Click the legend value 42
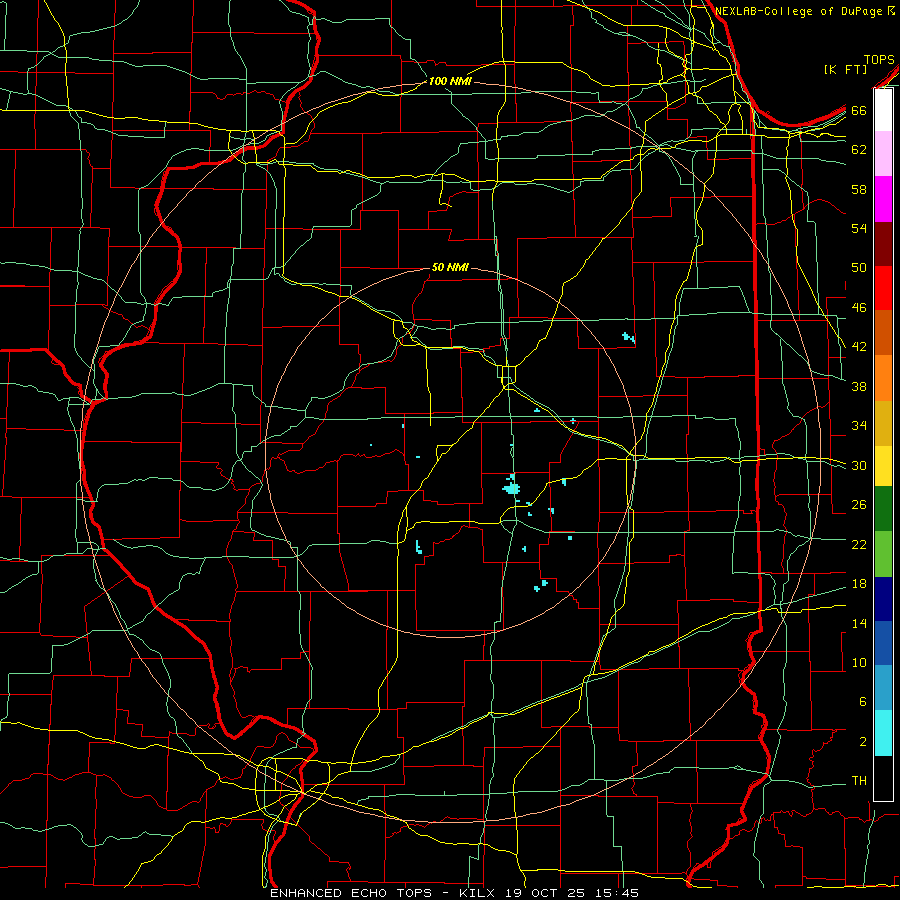The width and height of the screenshot is (900, 900). [859, 347]
